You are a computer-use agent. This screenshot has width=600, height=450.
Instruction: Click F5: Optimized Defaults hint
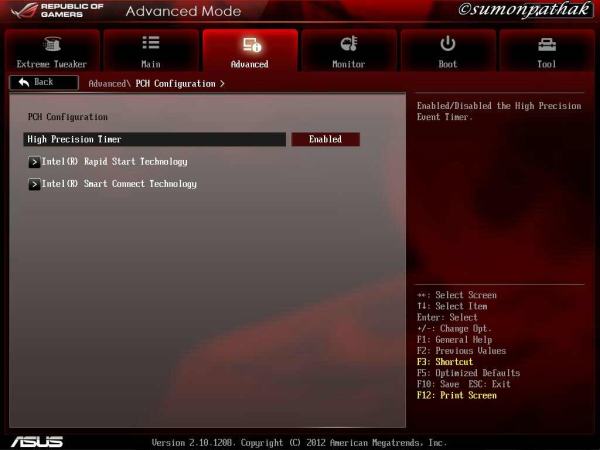click(x=468, y=373)
